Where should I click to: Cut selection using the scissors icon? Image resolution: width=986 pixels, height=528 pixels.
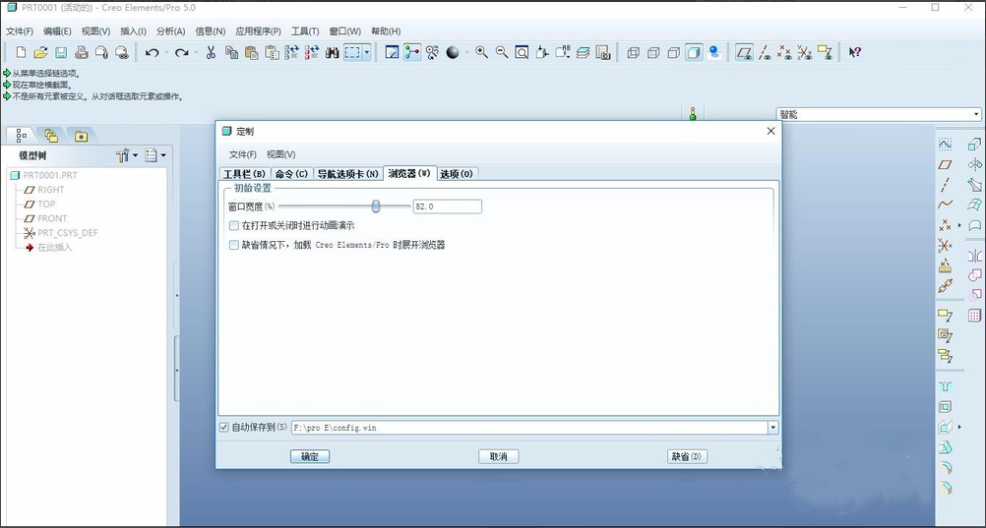point(211,53)
